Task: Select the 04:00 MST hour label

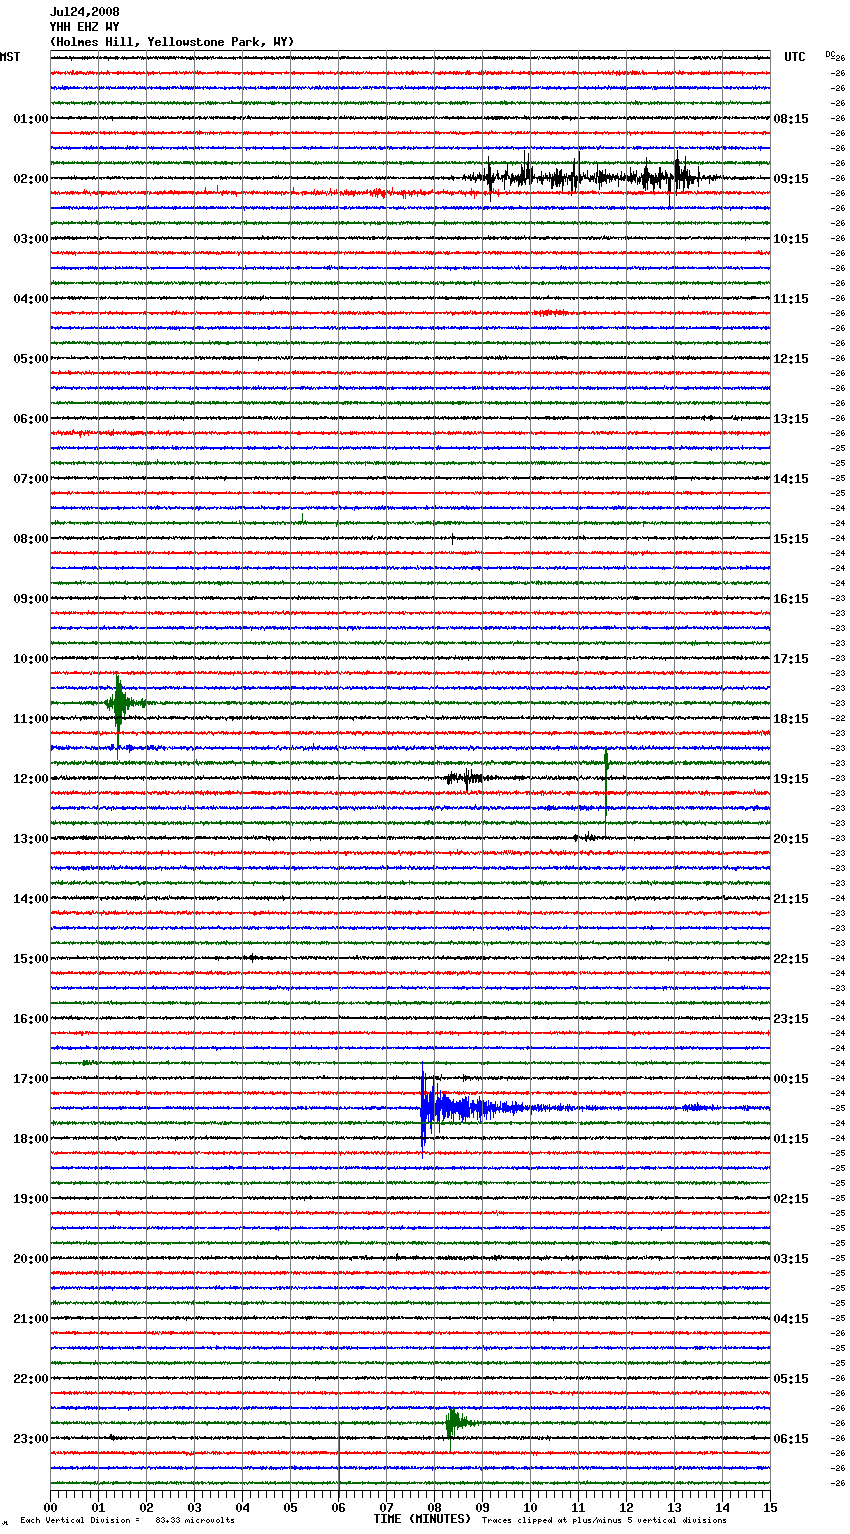Action: coord(31,299)
